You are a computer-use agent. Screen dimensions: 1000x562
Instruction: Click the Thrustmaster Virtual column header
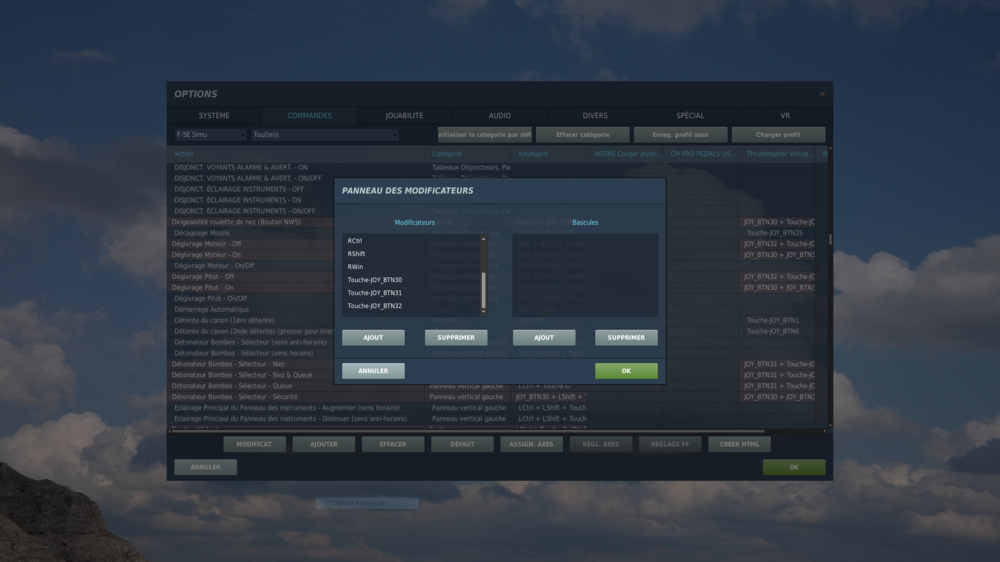tap(779, 154)
